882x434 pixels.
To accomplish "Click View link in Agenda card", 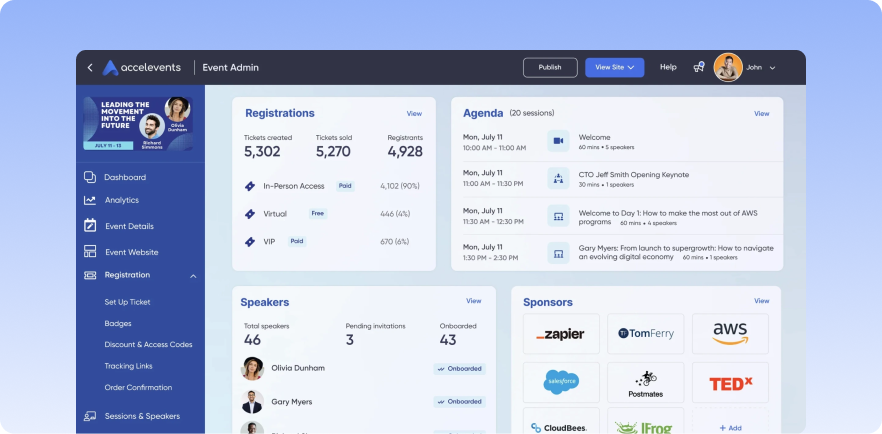I will pos(761,114).
